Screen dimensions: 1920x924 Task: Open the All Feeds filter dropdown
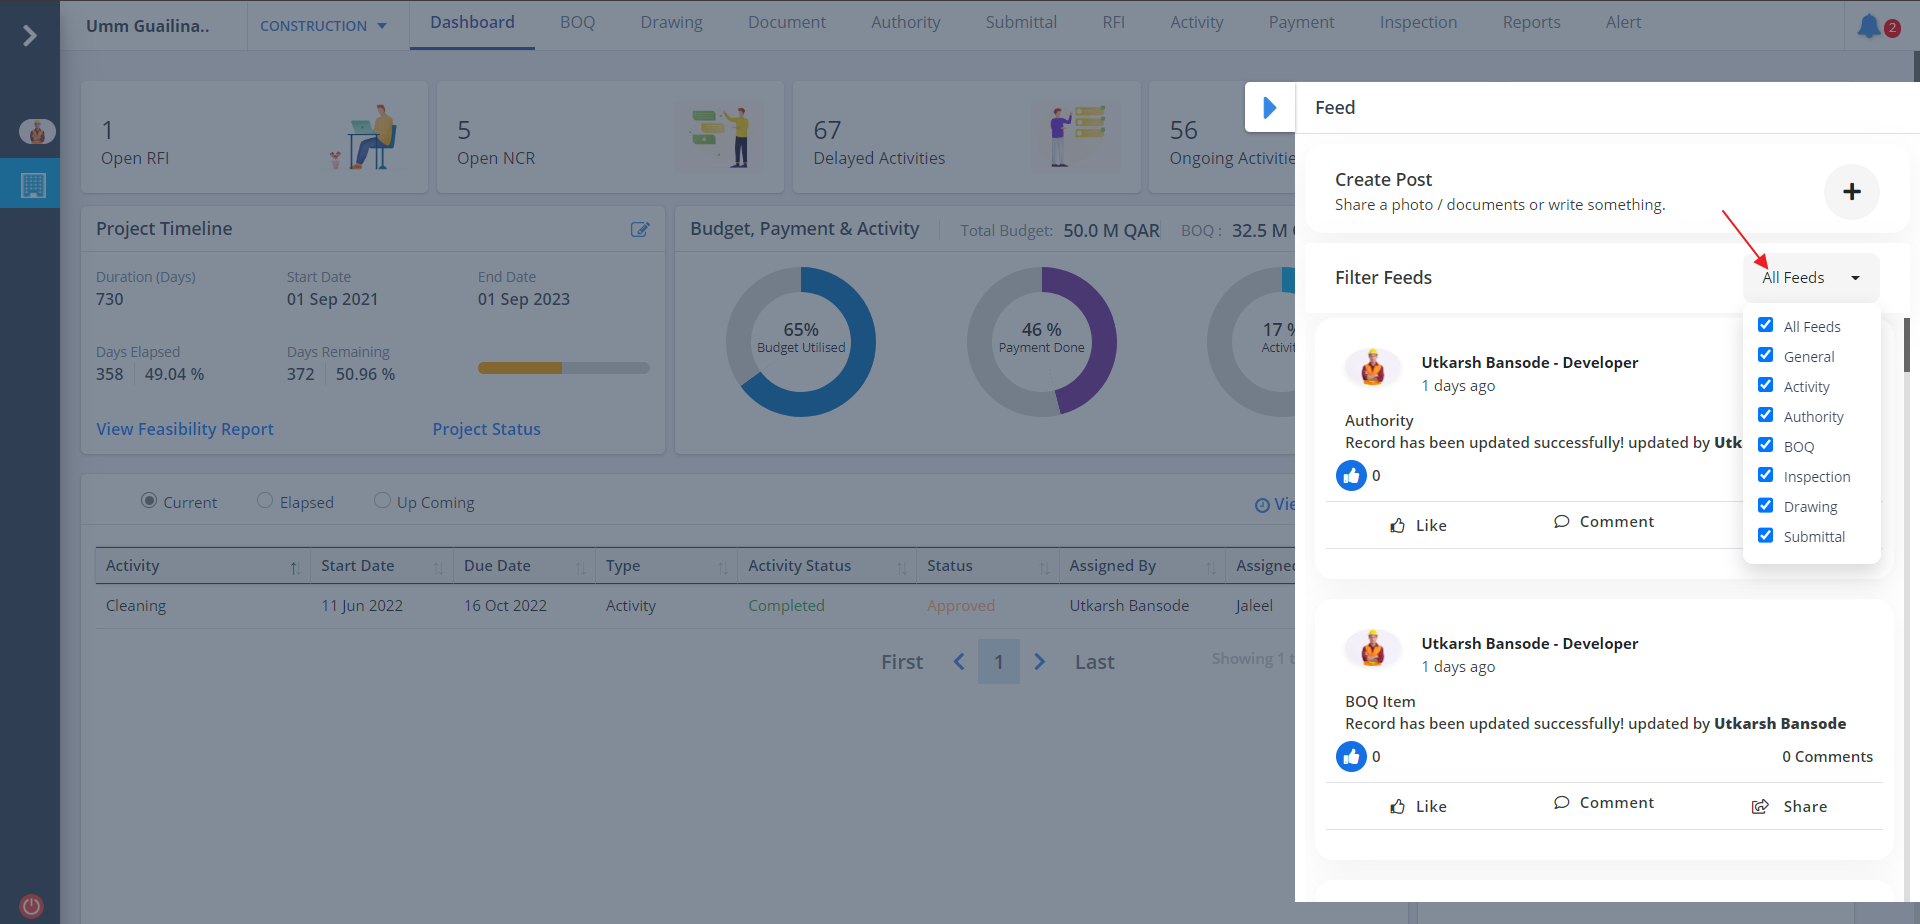1810,278
